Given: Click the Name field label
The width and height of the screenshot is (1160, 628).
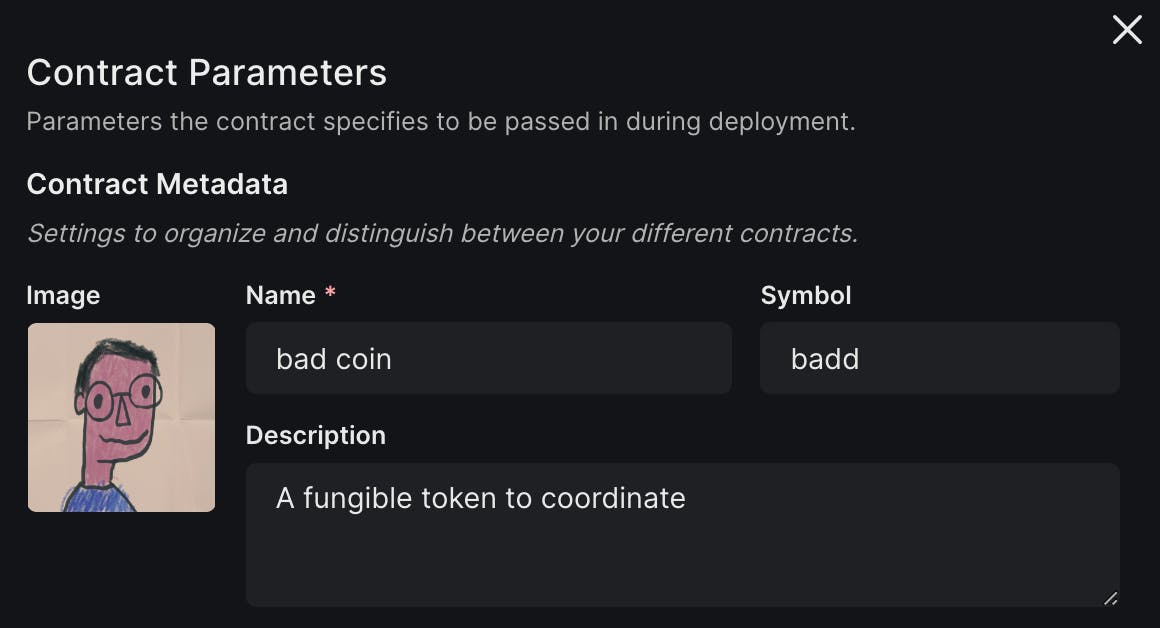Looking at the screenshot, I should click(x=280, y=295).
